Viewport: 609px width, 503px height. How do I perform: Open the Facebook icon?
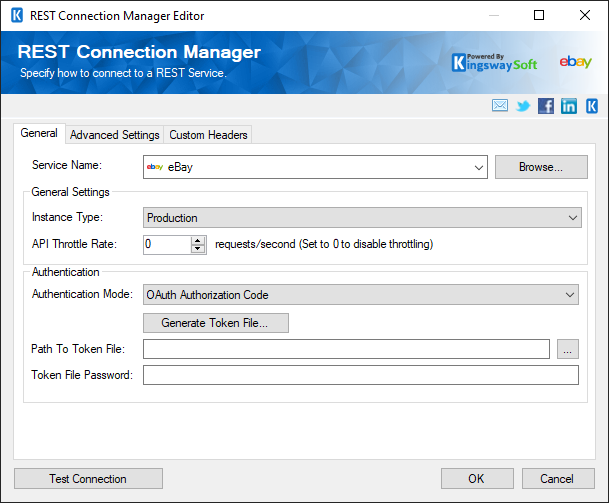pyautogui.click(x=546, y=106)
